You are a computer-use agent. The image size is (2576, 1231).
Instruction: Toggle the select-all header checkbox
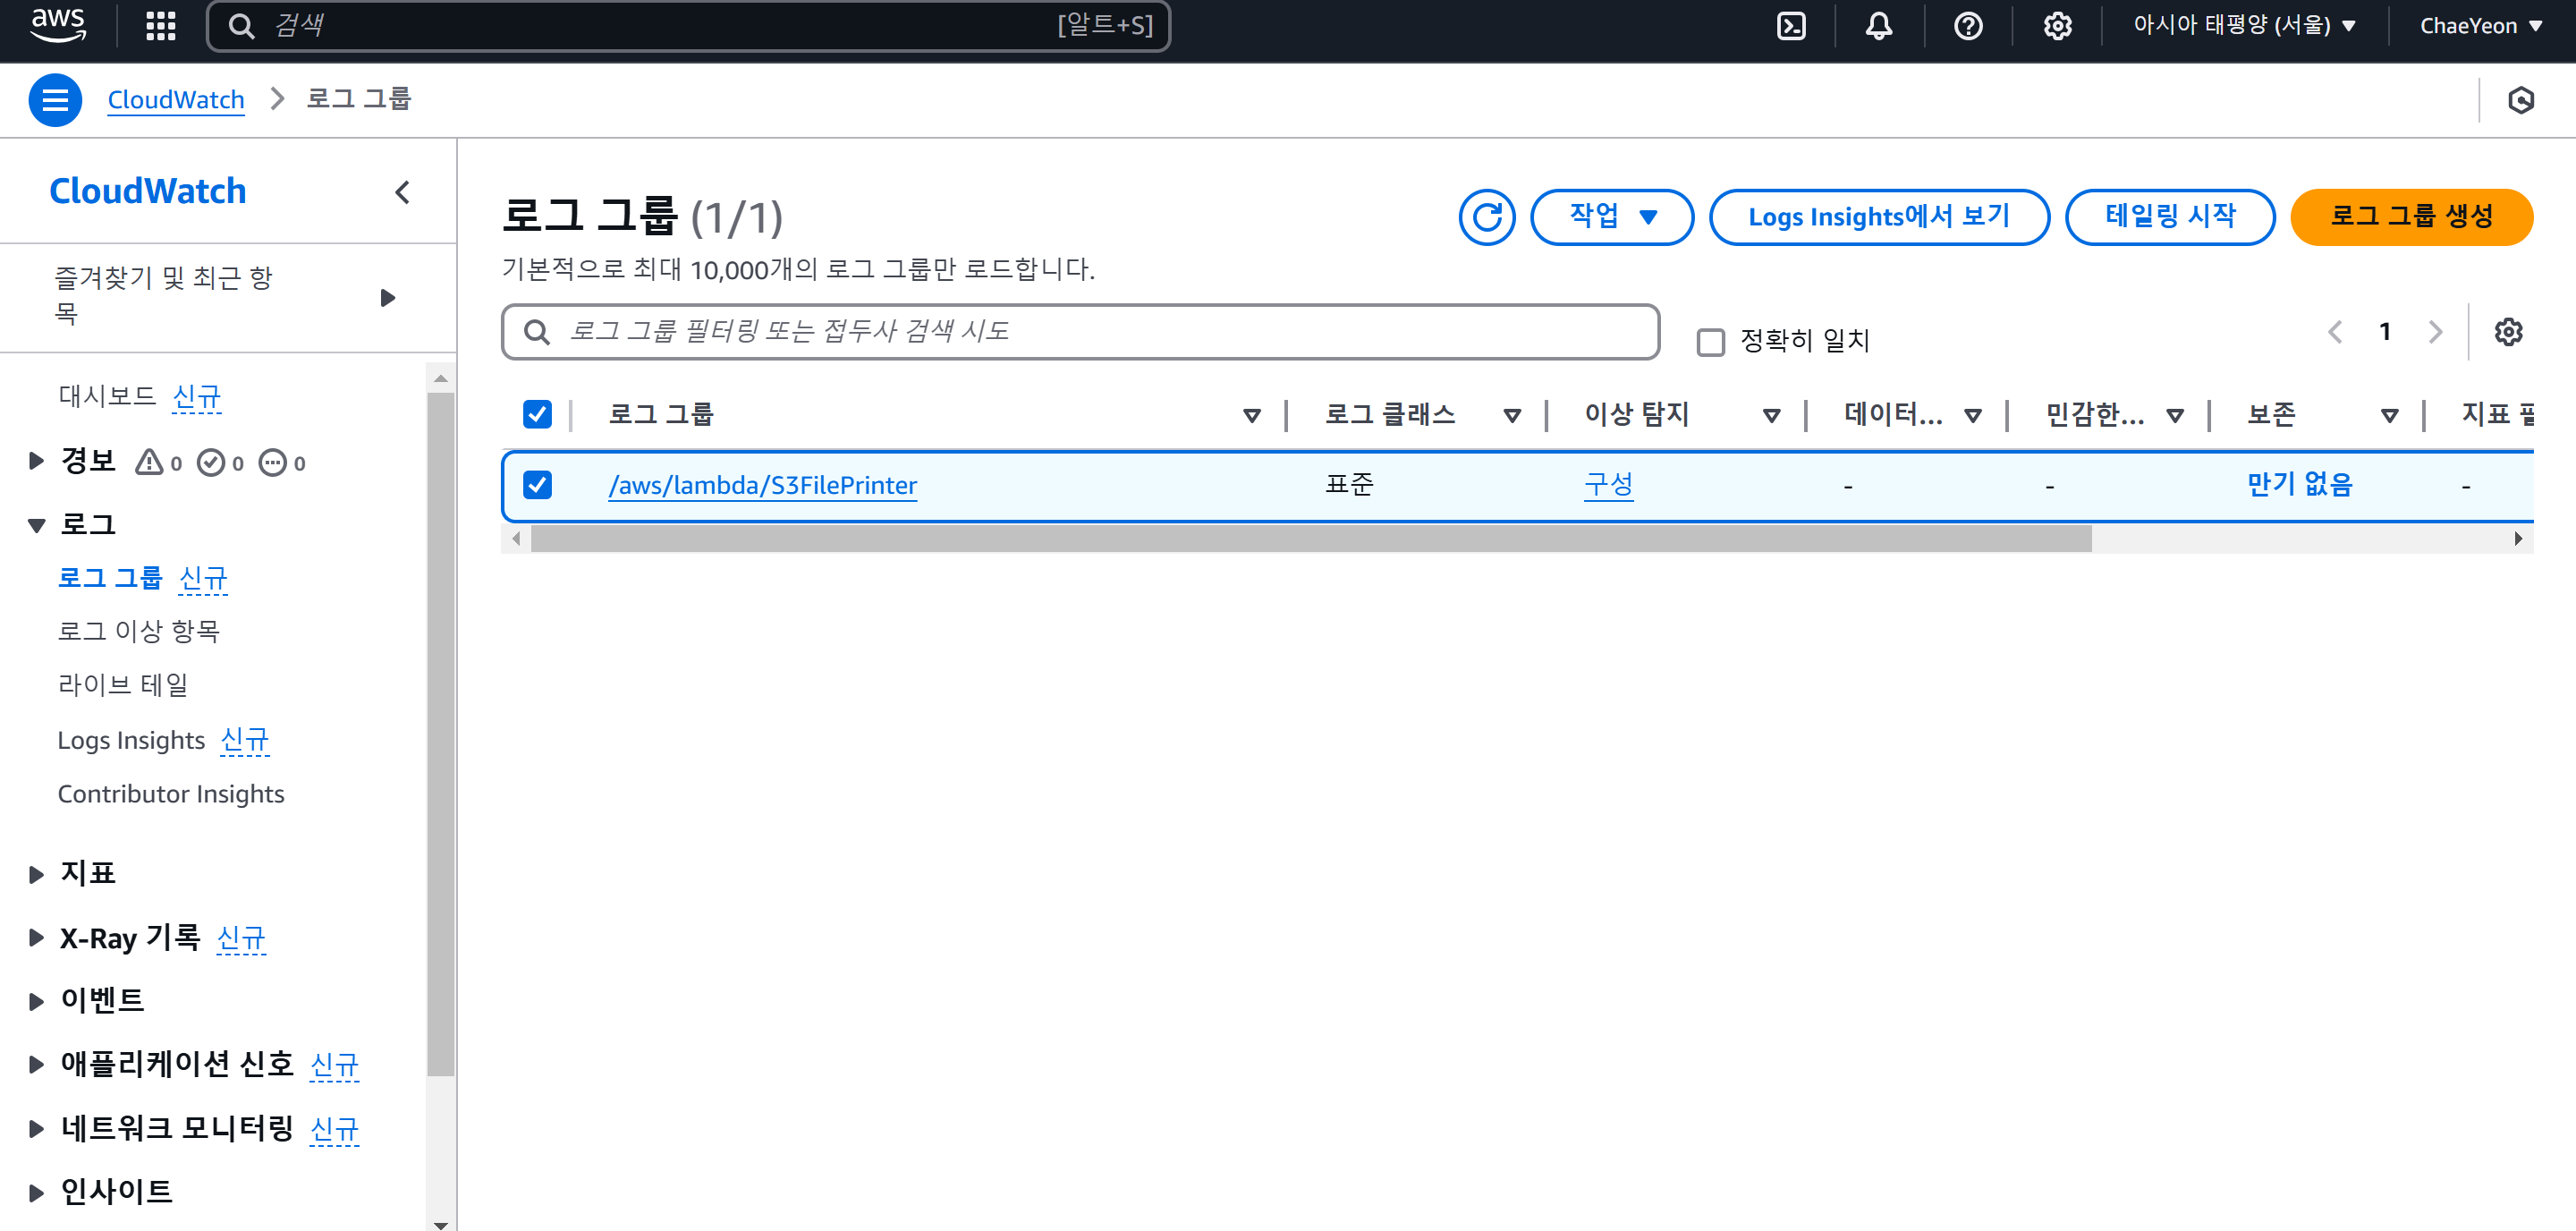(x=537, y=414)
